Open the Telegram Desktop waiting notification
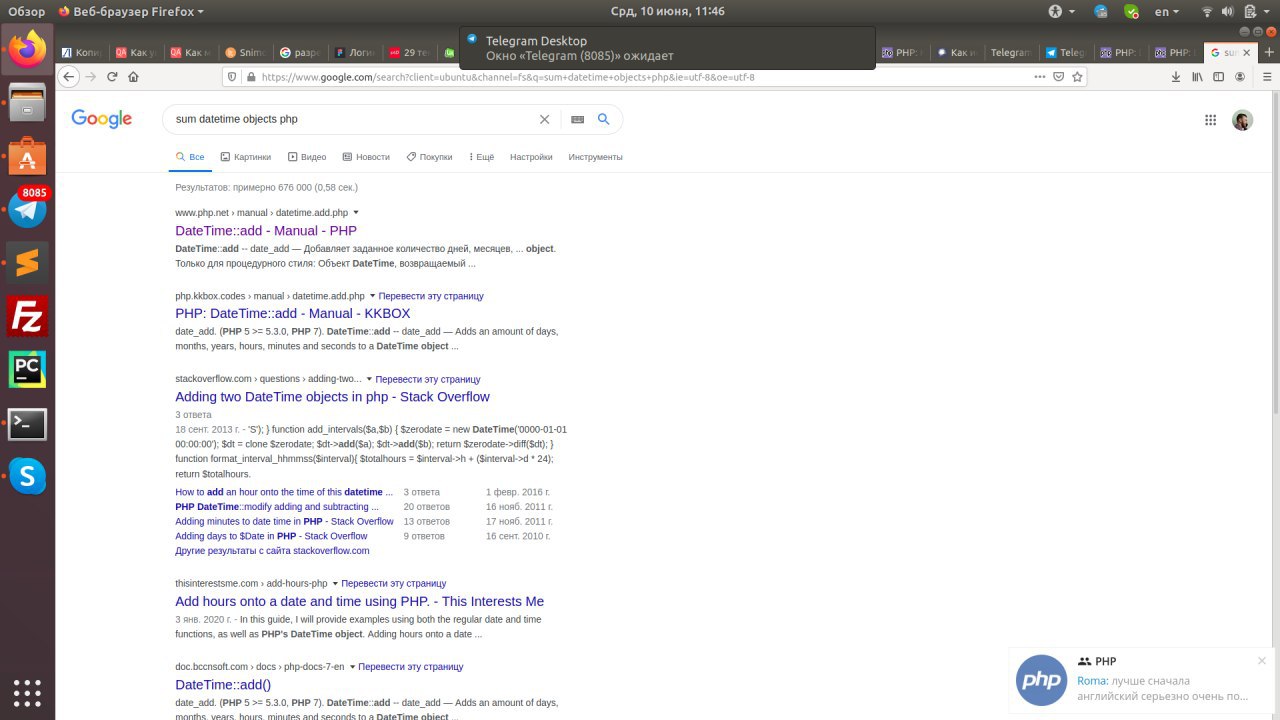 point(666,48)
